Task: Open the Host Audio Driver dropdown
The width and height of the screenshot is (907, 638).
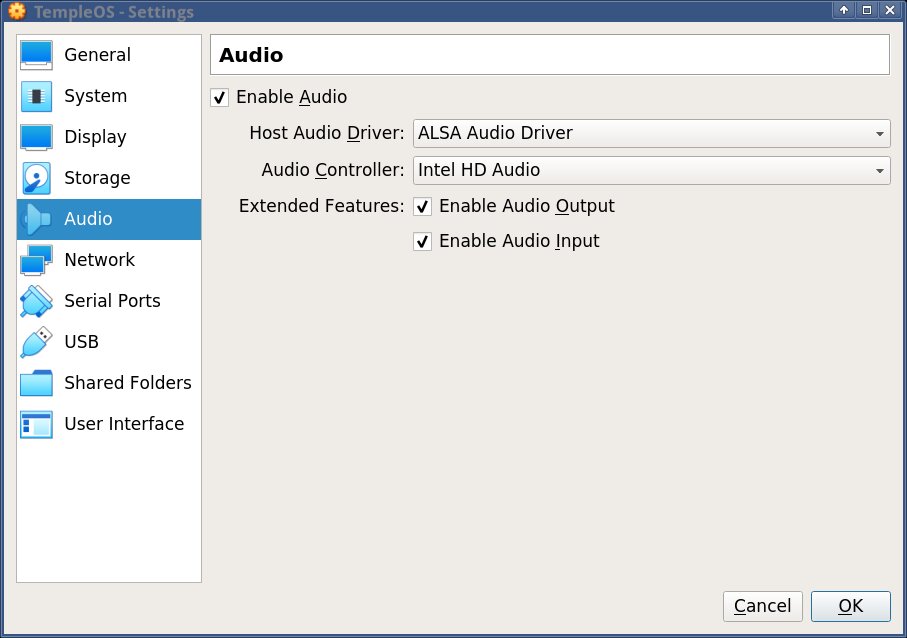Action: click(x=651, y=133)
